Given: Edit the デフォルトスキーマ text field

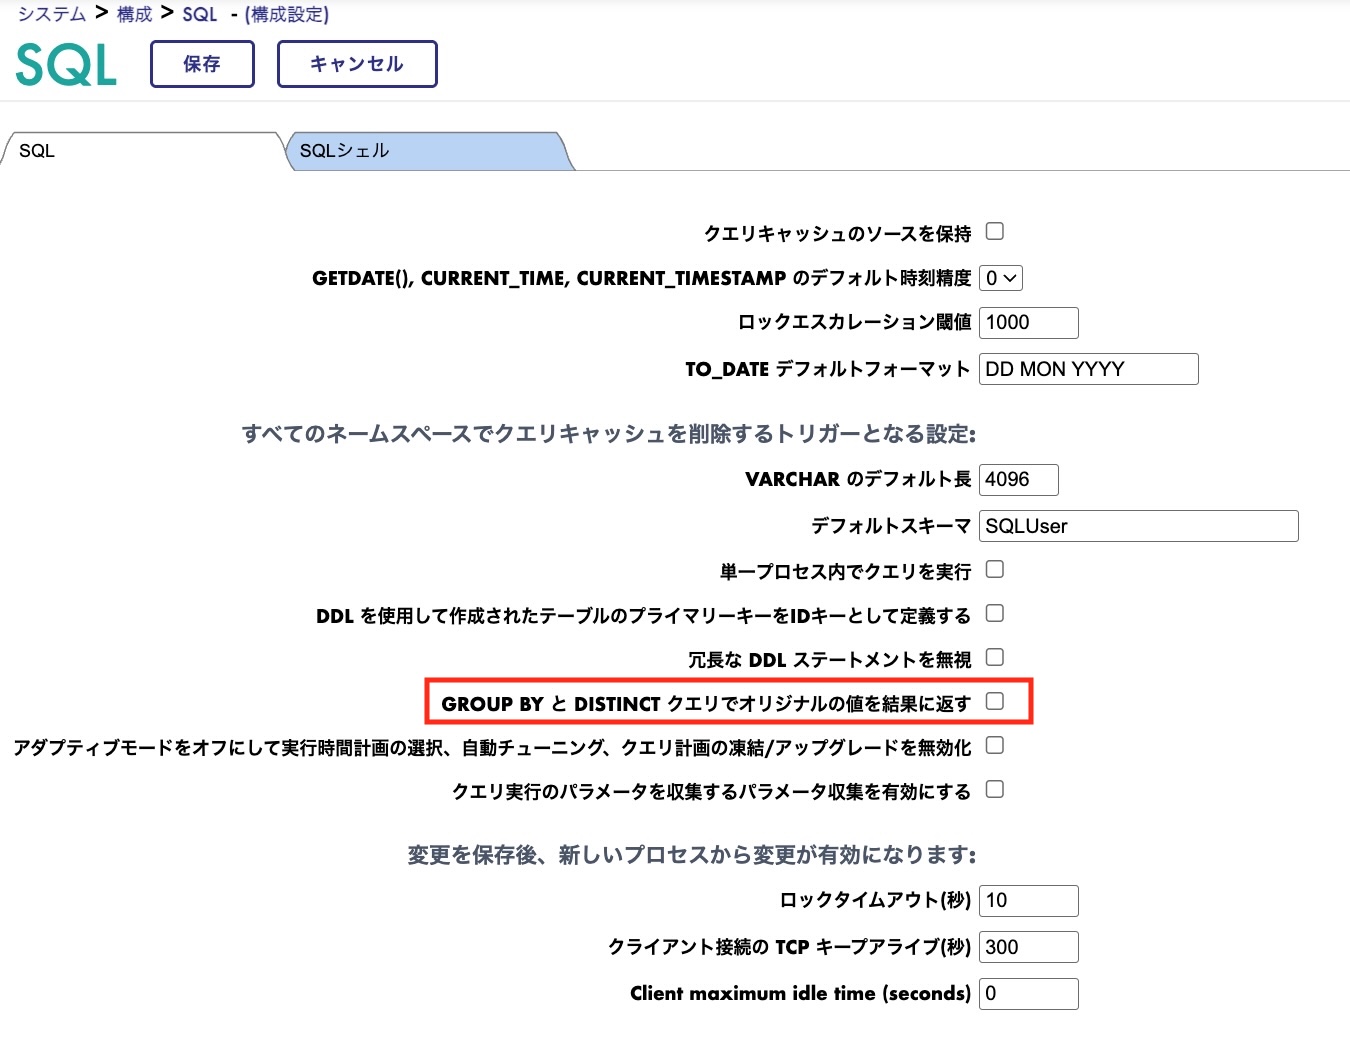Looking at the screenshot, I should (x=1138, y=526).
